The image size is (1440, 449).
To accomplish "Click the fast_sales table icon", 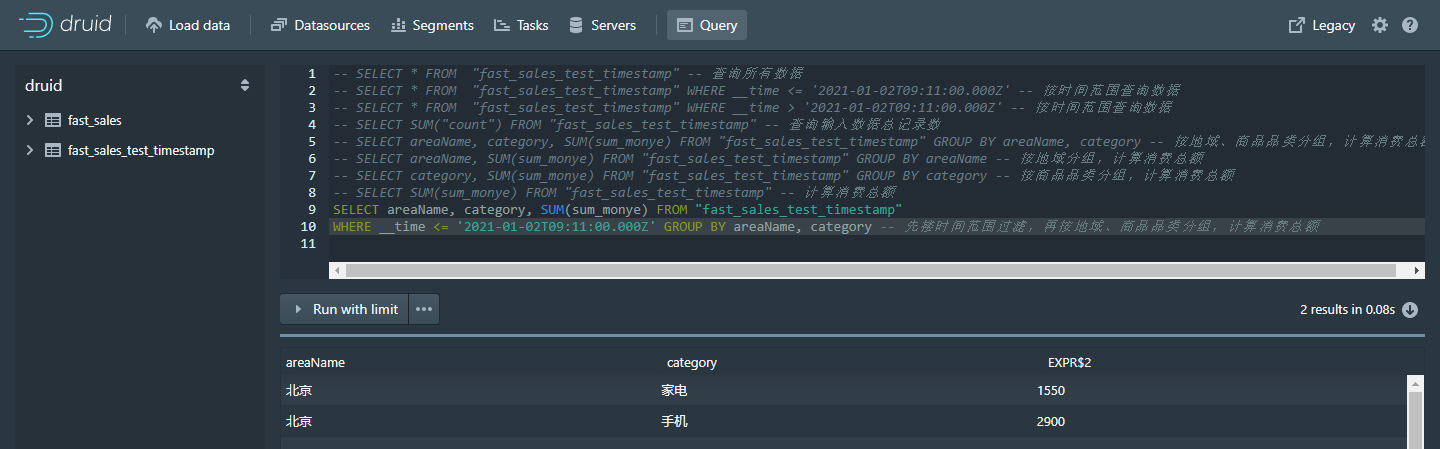I will [53, 121].
